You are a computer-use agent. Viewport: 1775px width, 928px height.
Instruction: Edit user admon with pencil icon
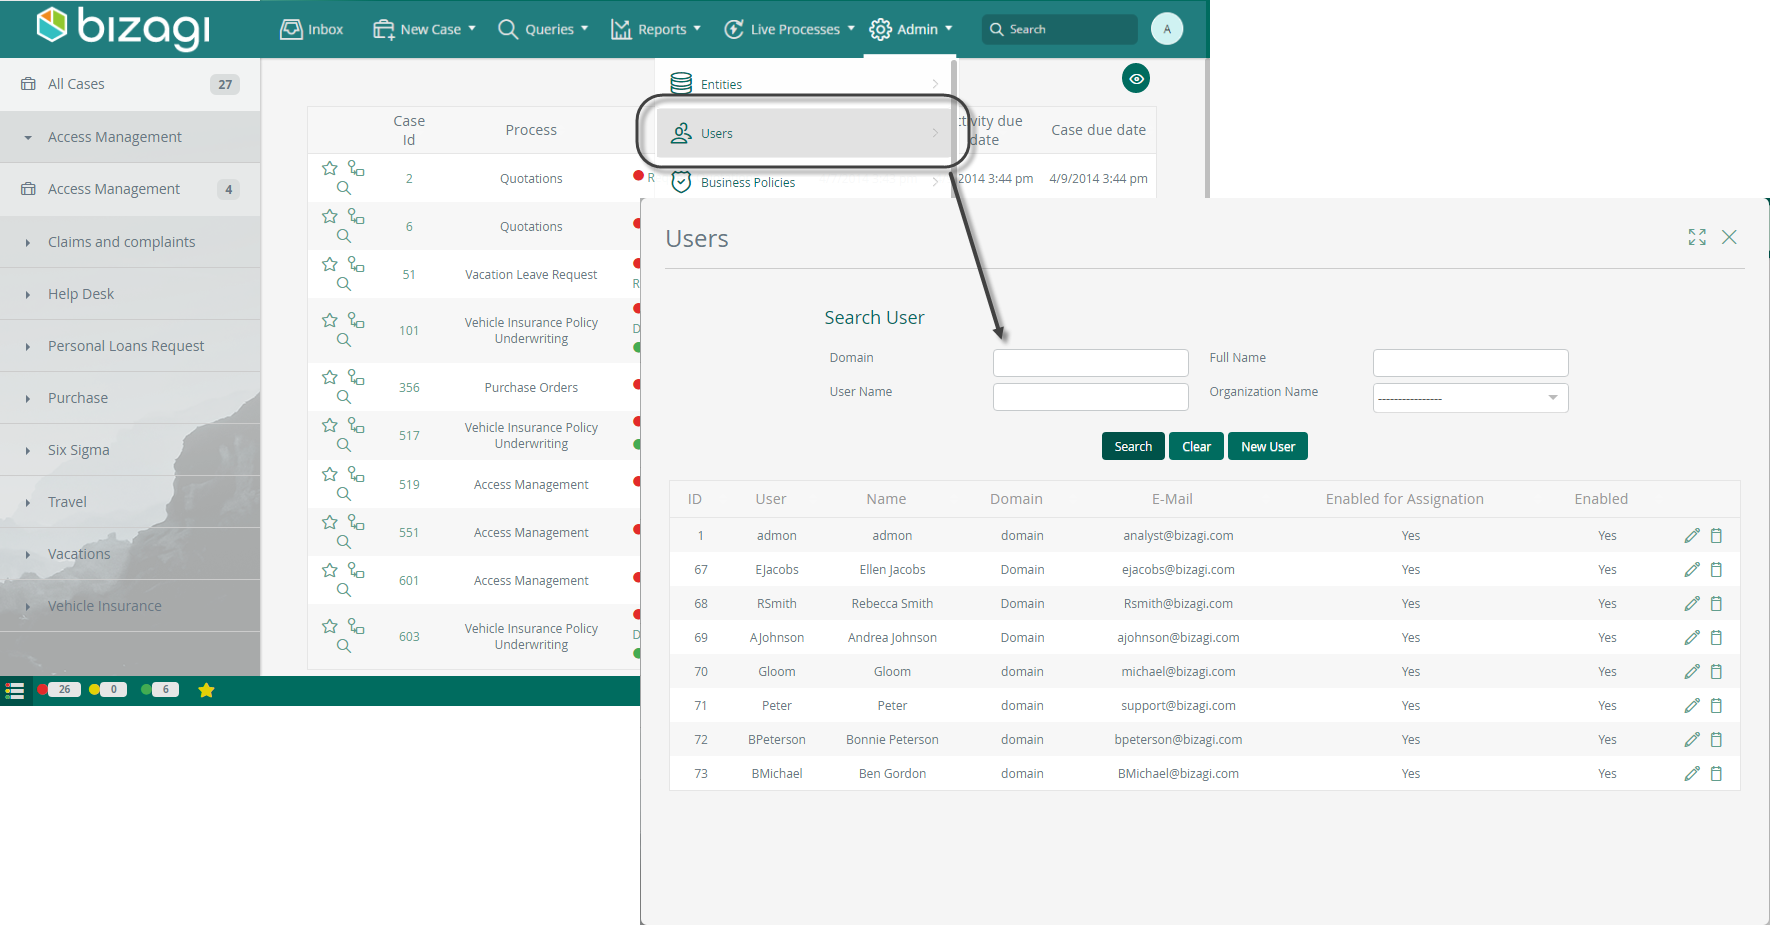click(x=1691, y=536)
